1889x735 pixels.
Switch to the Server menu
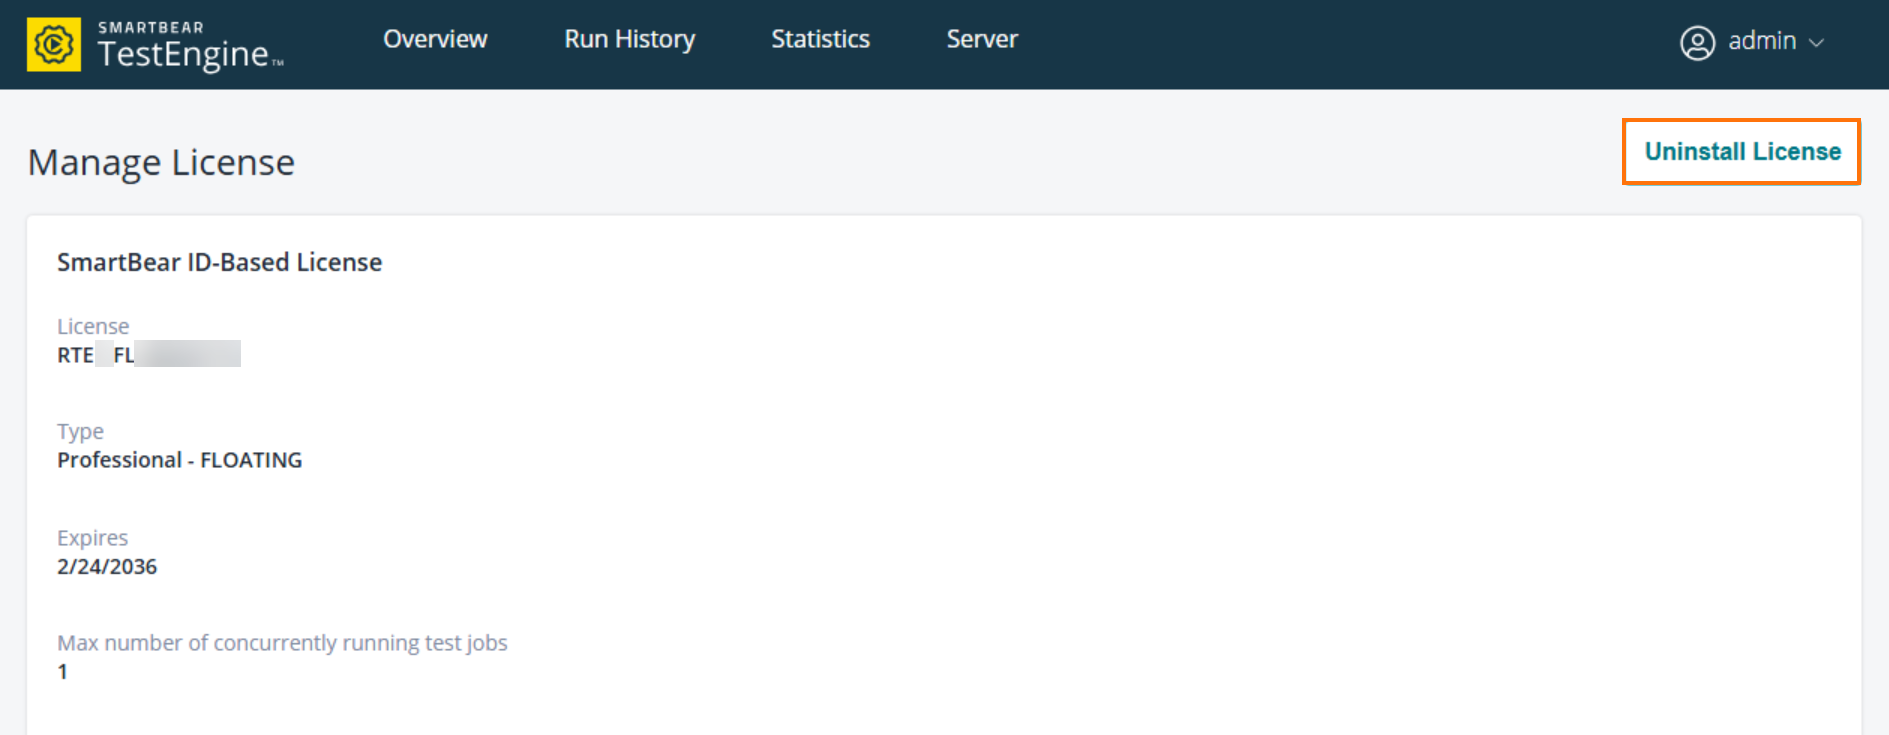(x=982, y=39)
